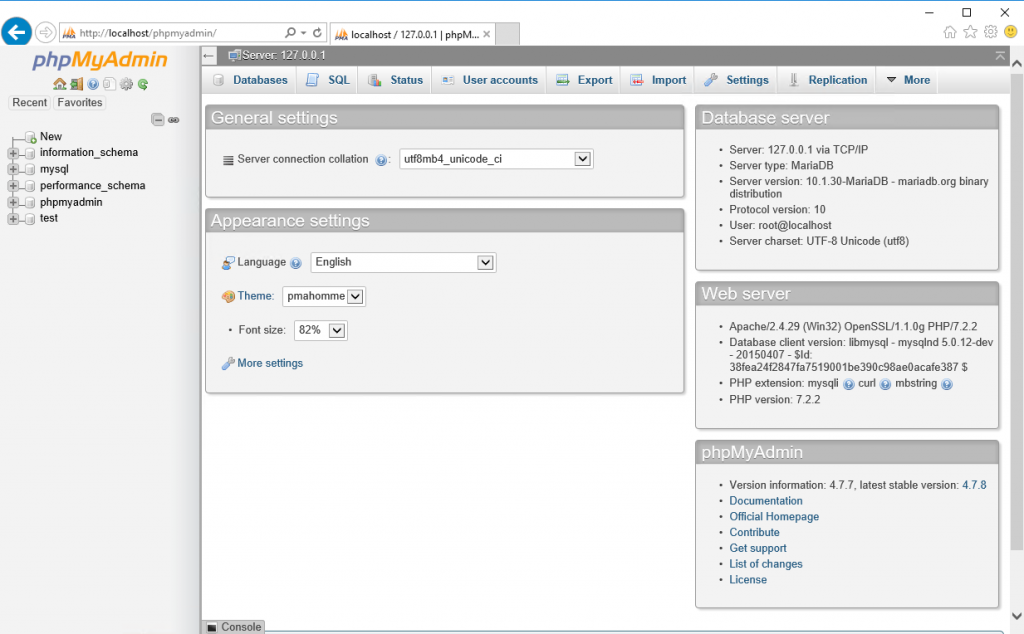Open the License link
Image resolution: width=1024 pixels, height=634 pixels.
tap(748, 579)
